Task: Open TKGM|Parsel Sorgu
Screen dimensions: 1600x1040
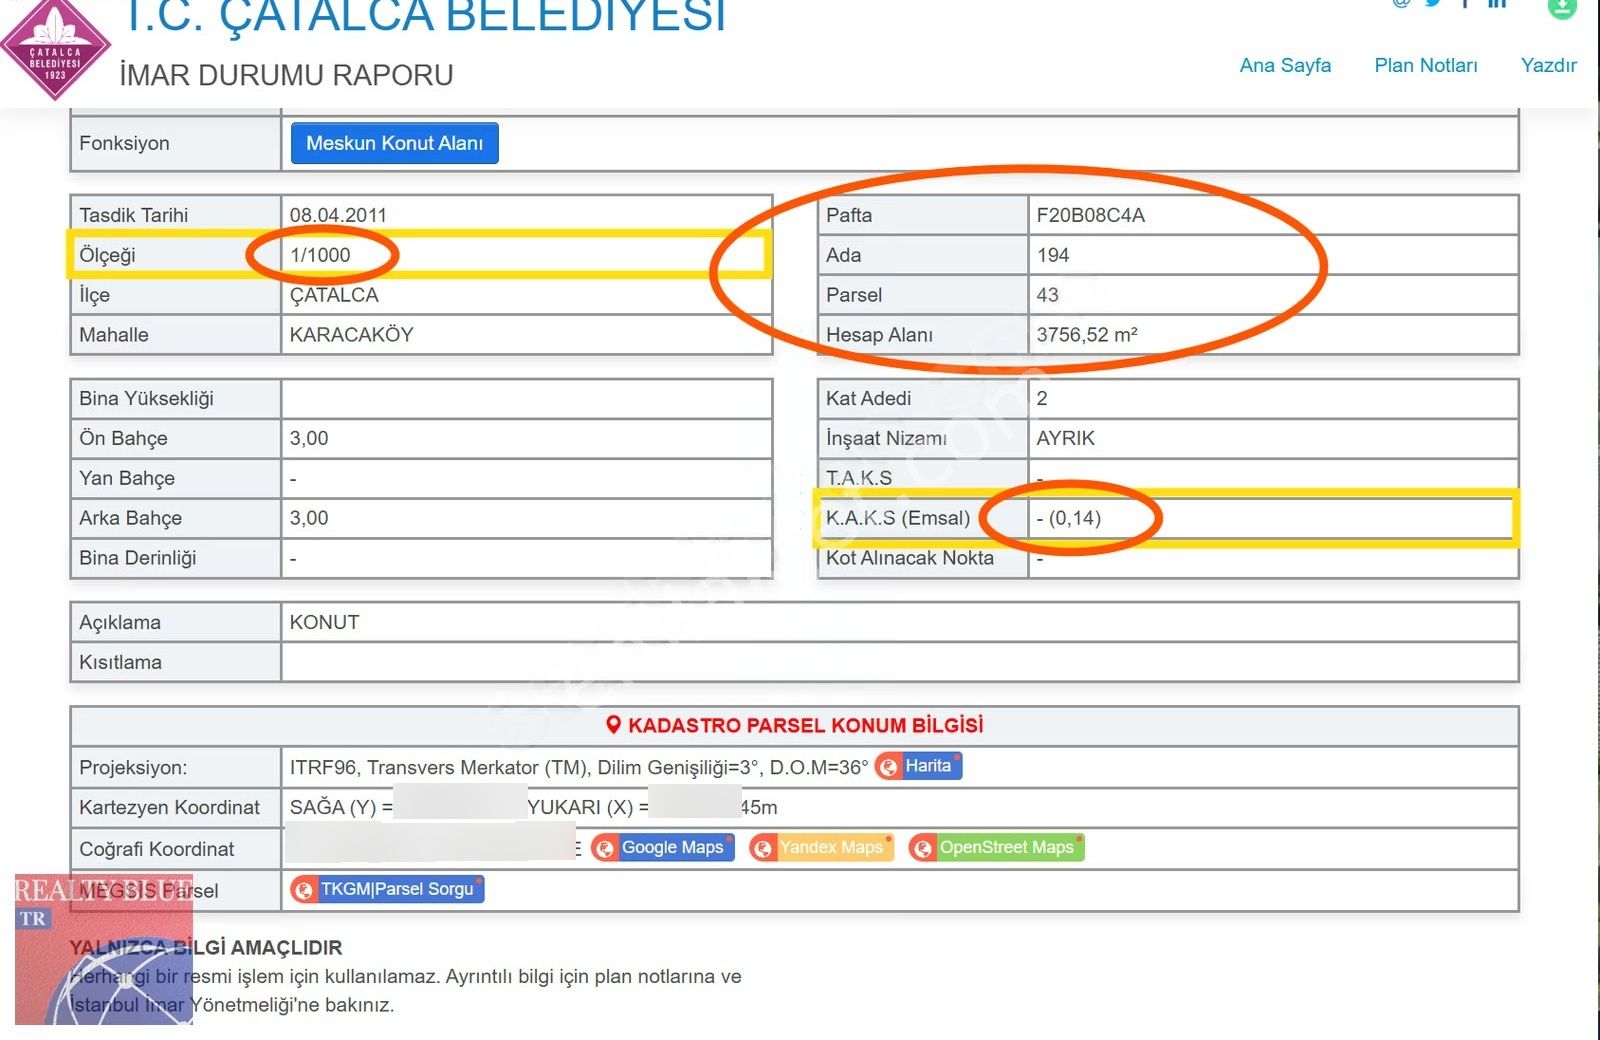Action: click(395, 890)
